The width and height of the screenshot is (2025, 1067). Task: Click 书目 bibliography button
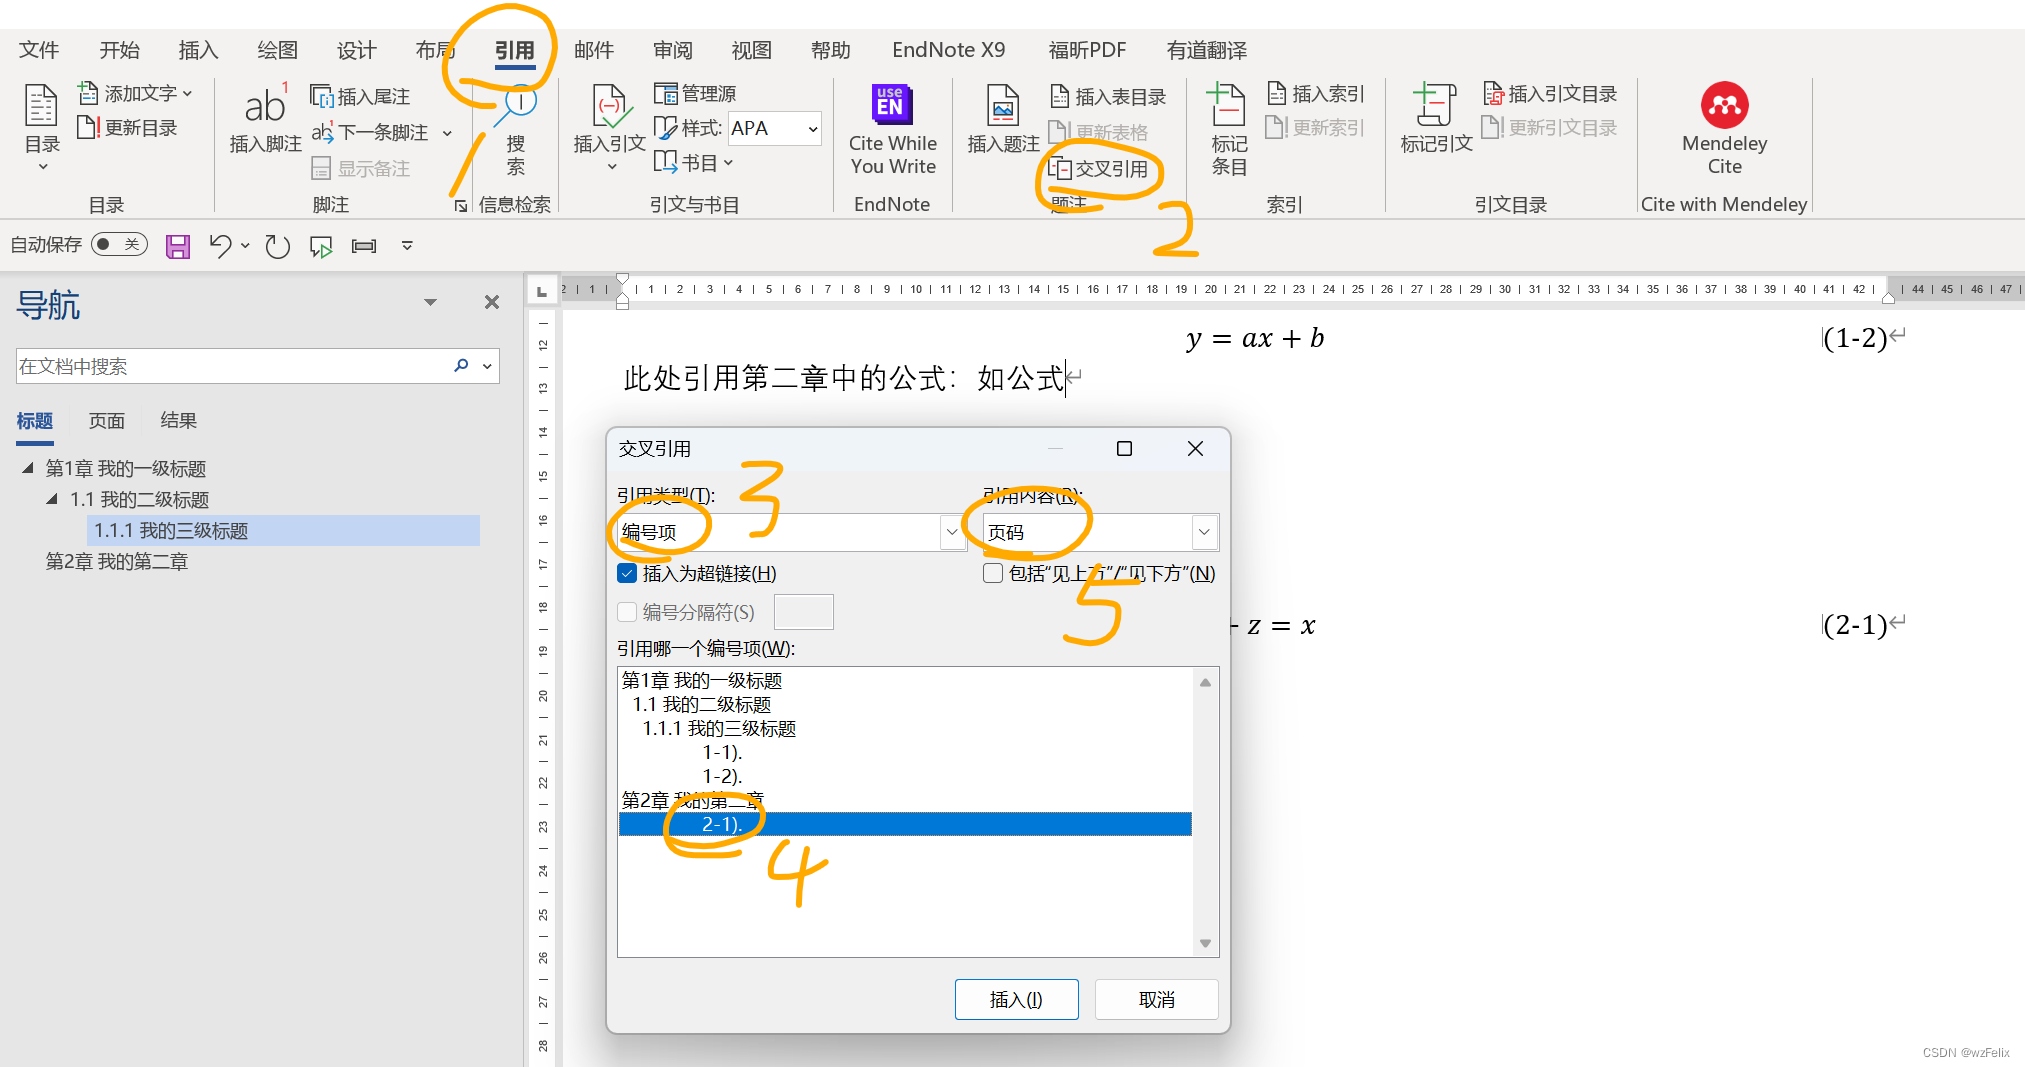693,162
